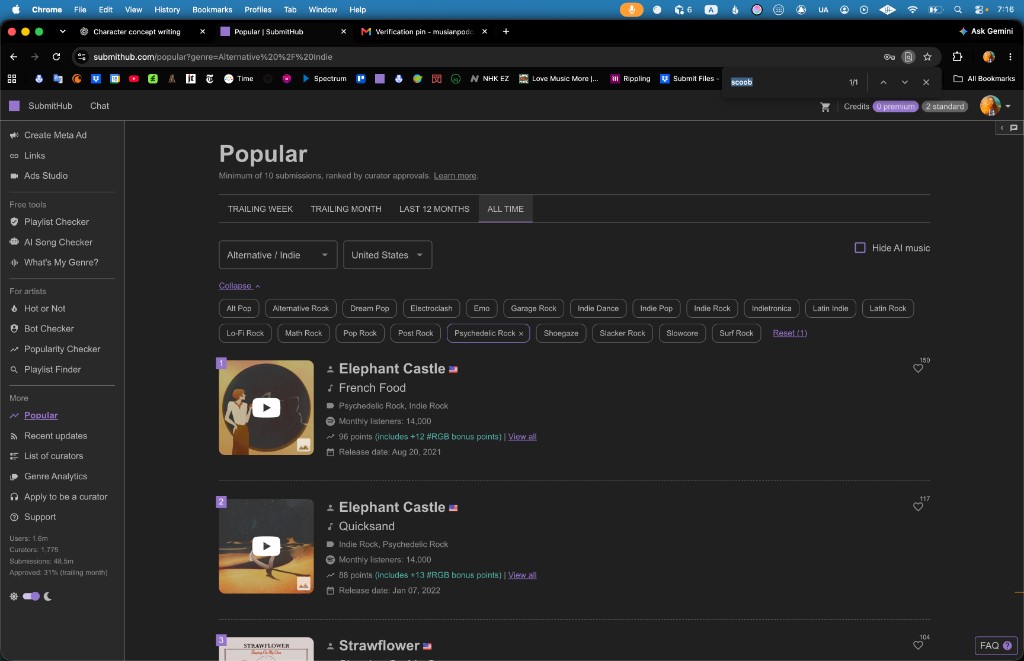Click Ask Gemini button
The height and width of the screenshot is (661, 1024).
pyautogui.click(x=986, y=31)
